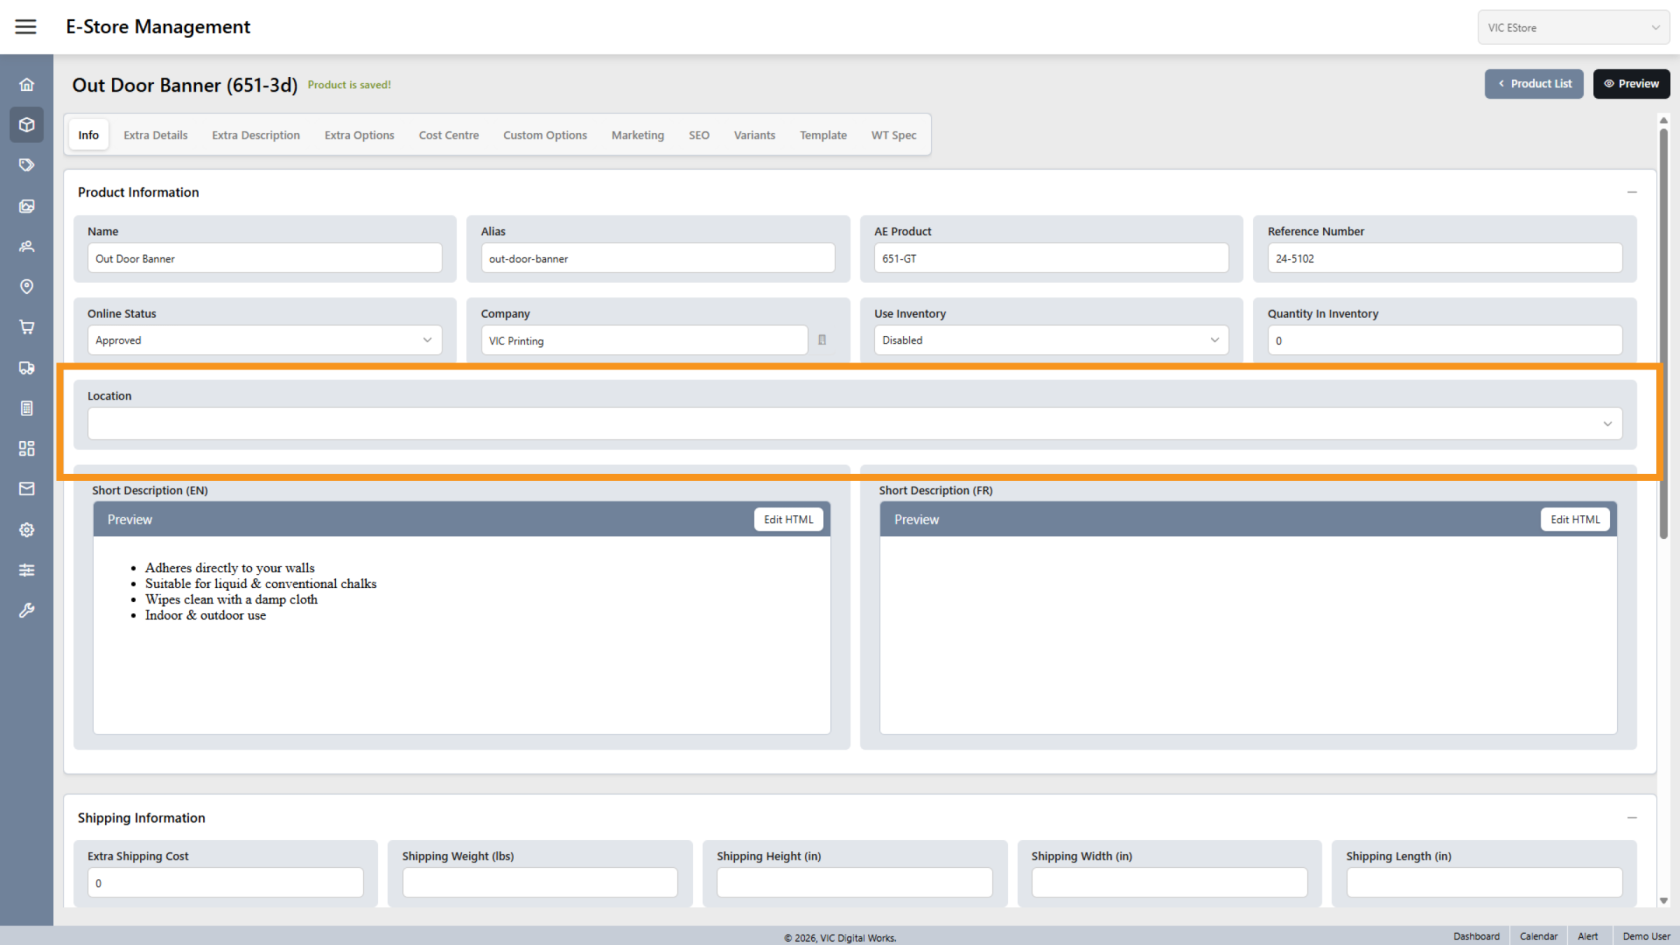This screenshot has height=945, width=1680.
Task: Collapse the Product Information section
Action: pyautogui.click(x=1631, y=192)
